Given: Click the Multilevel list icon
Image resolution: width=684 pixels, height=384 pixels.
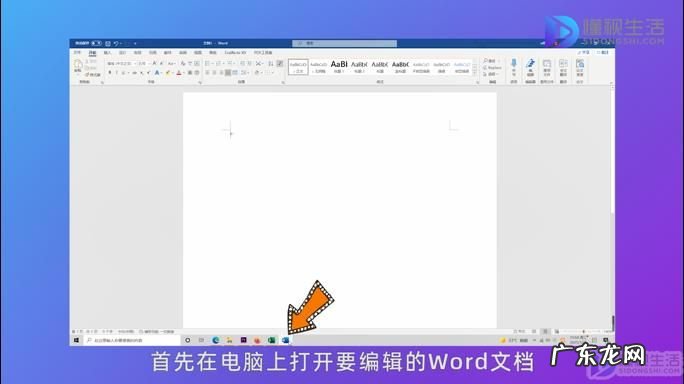Looking at the screenshot, I should coord(230,64).
